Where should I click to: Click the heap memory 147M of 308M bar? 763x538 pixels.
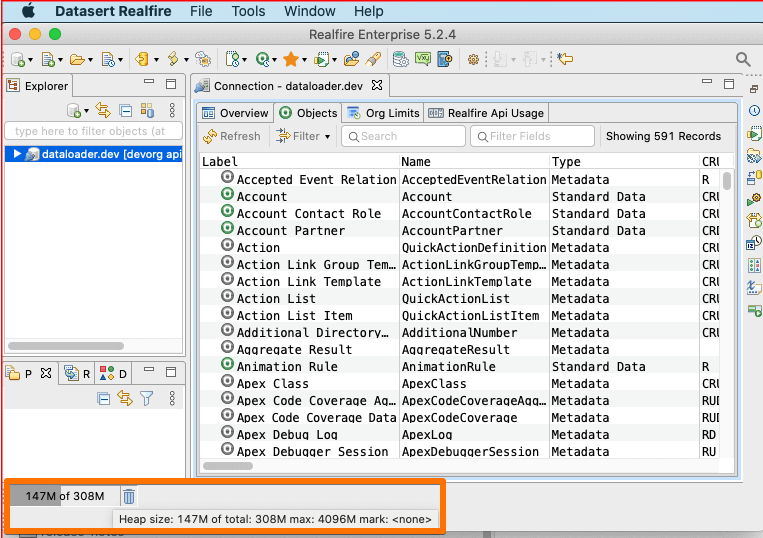(65, 496)
